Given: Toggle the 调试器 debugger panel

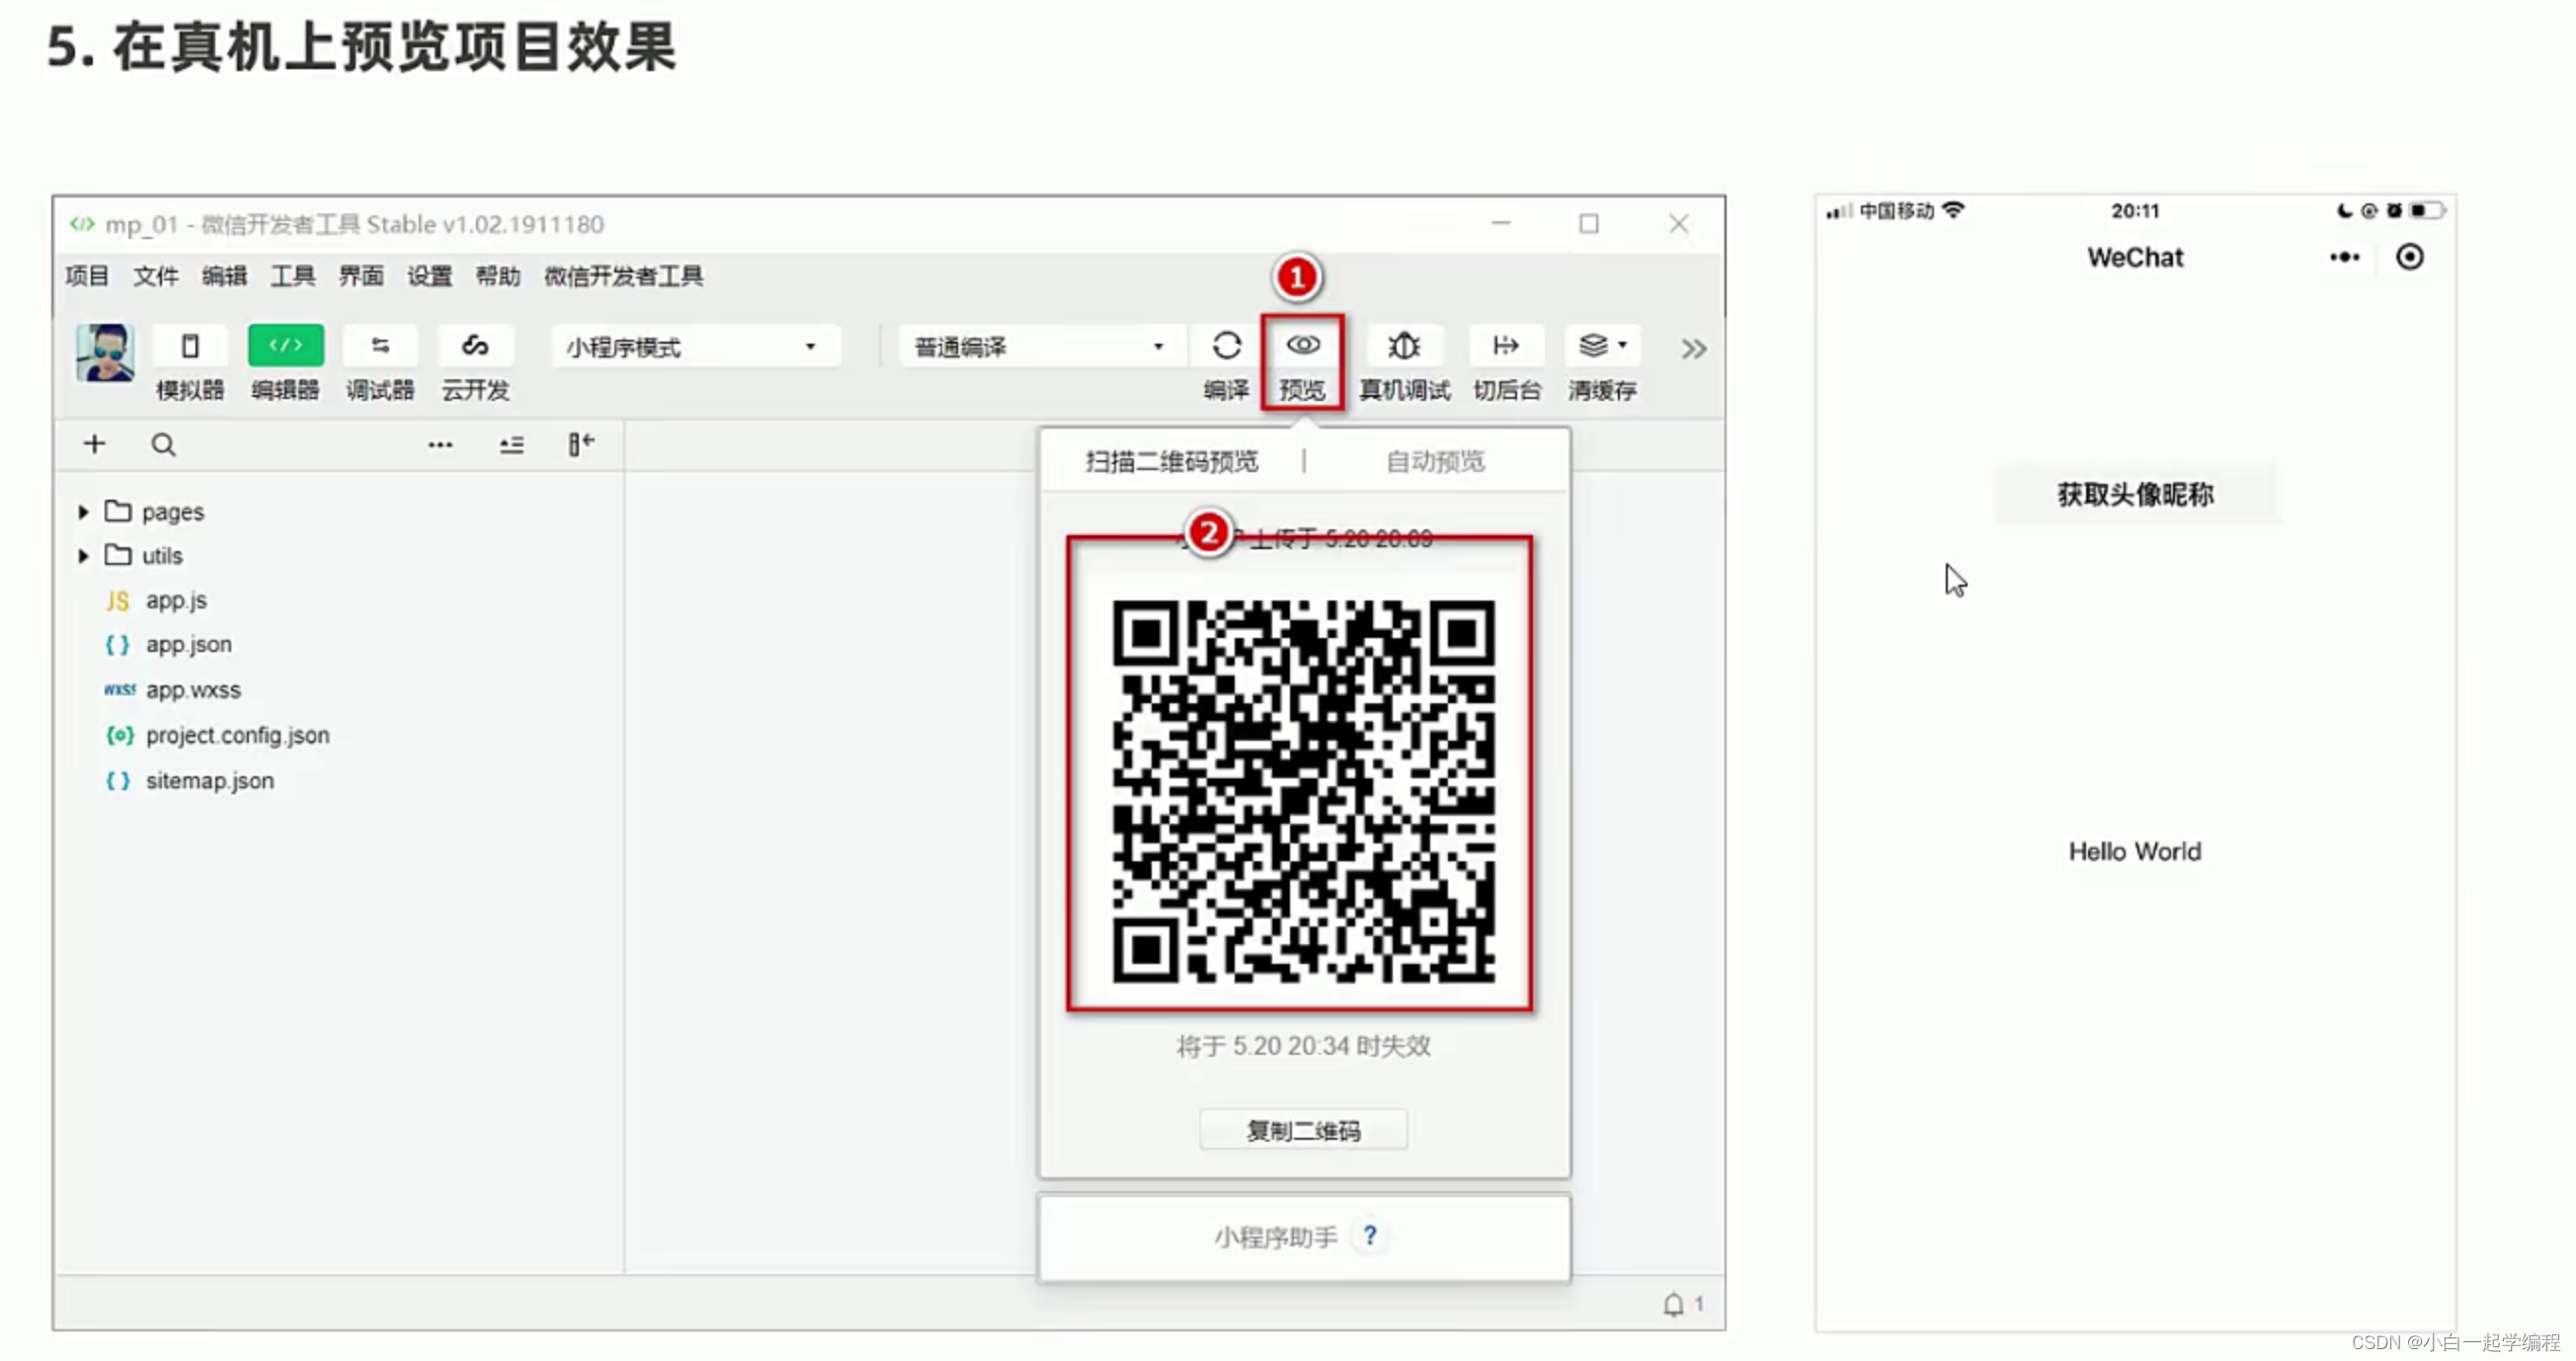Looking at the screenshot, I should (x=380, y=346).
